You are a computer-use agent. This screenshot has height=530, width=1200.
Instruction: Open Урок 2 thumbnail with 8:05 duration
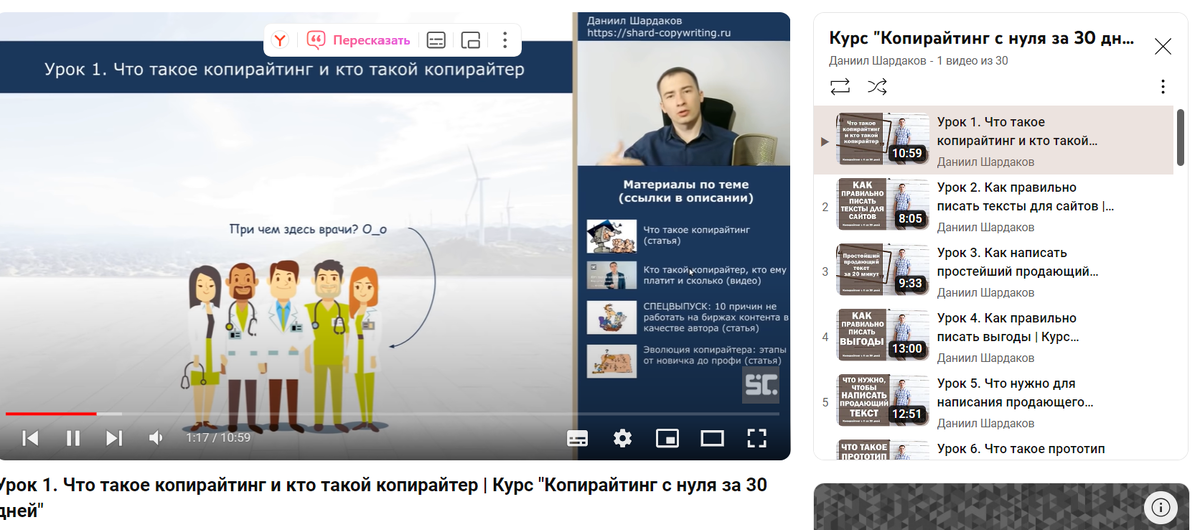883,205
